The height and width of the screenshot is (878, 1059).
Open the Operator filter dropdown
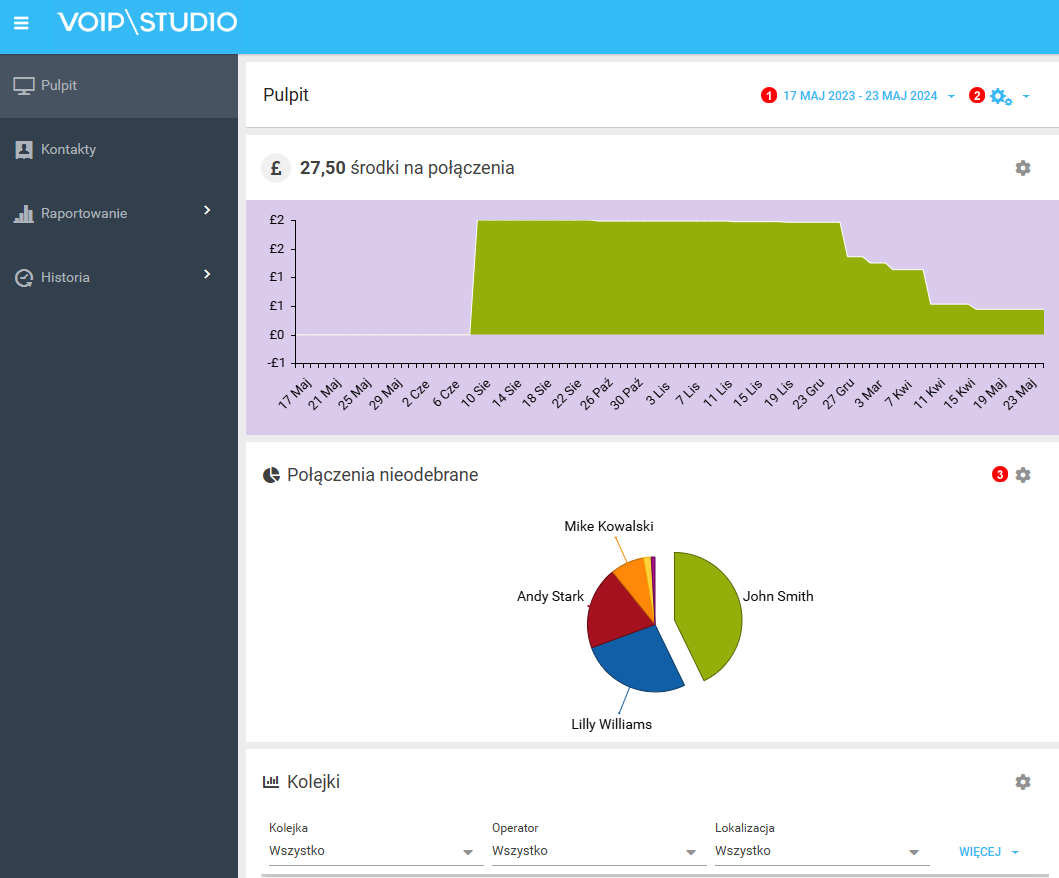690,852
